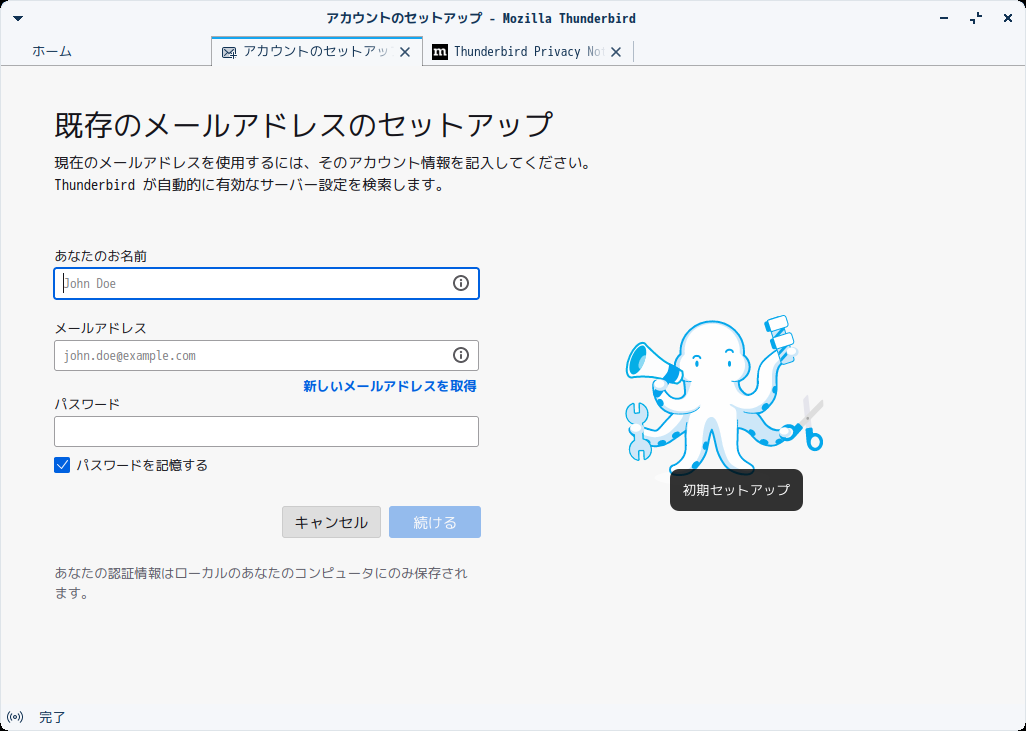Focus the パスワード input field
1026x731 pixels.
(x=266, y=431)
